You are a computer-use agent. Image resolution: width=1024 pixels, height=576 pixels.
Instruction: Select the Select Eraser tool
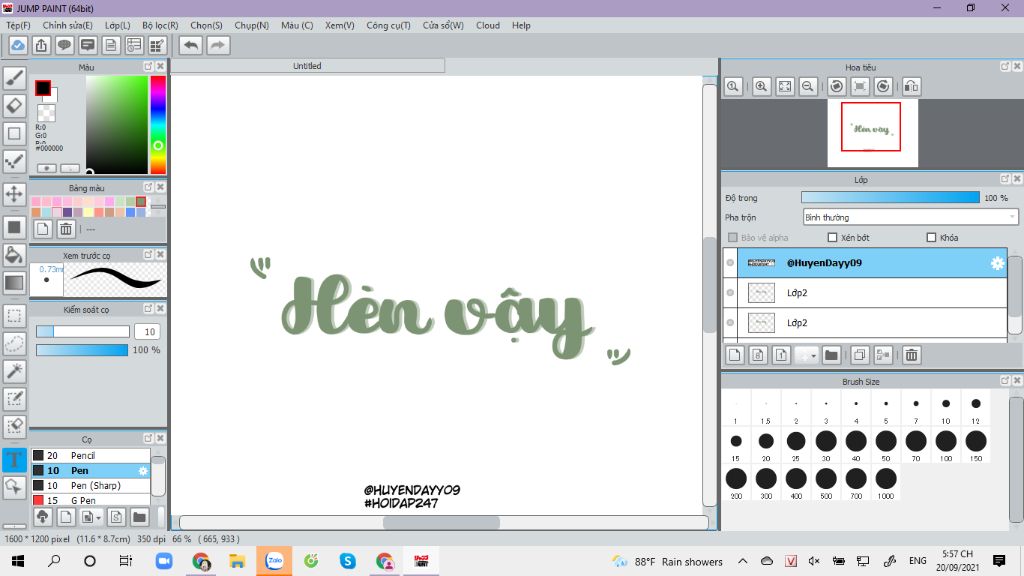(14, 426)
